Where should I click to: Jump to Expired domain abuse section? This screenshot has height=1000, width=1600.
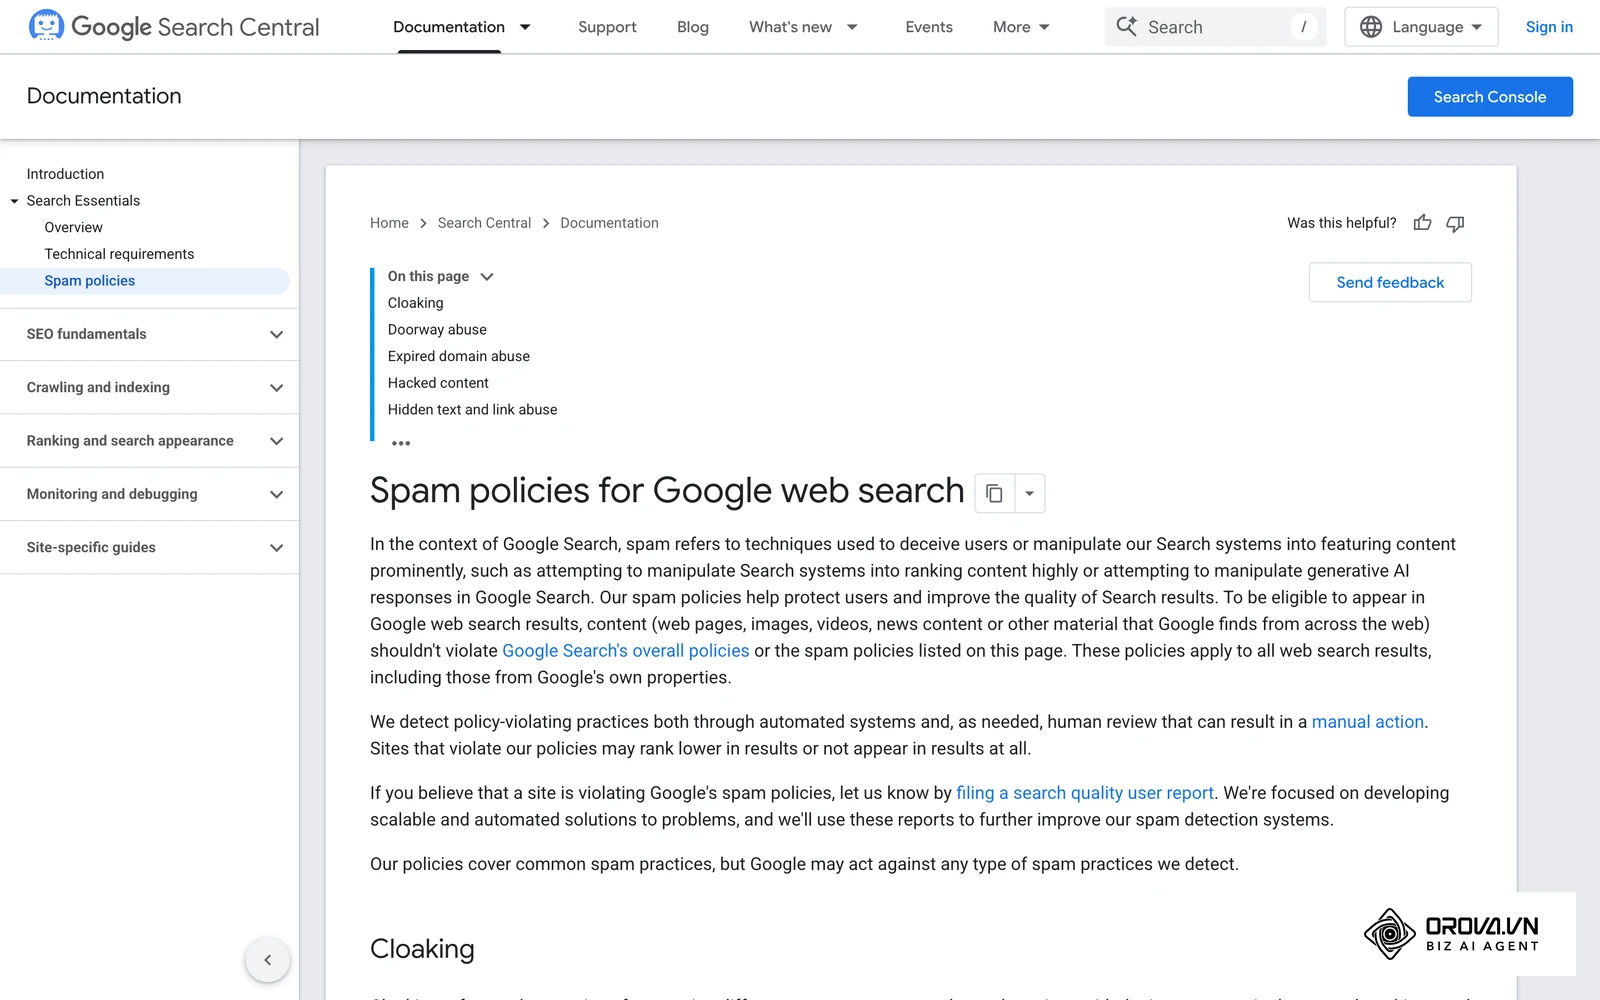(459, 356)
